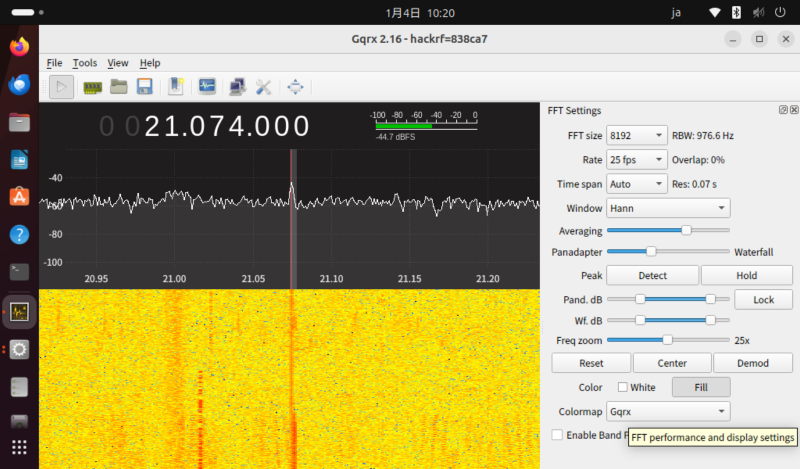Open LibreOffice Writer in the dock

19,160
